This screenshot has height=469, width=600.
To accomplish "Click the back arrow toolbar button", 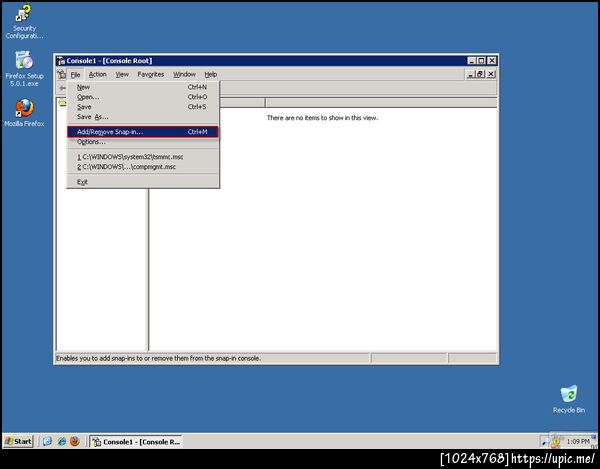I will 62,88.
